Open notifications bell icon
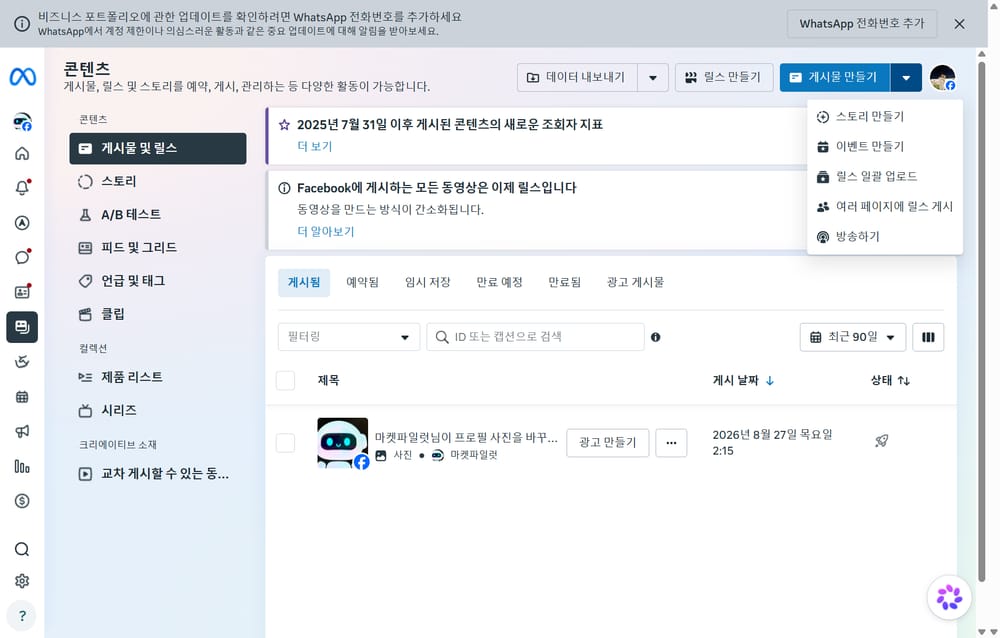1000x638 pixels. pyautogui.click(x=22, y=188)
